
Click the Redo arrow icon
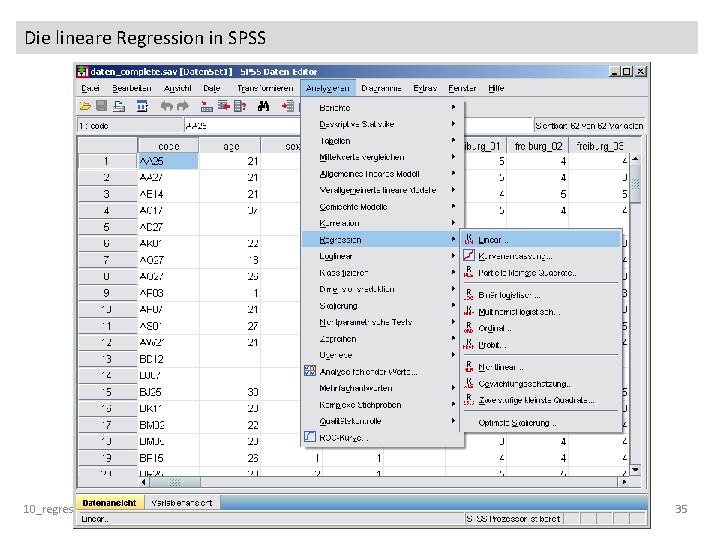pyautogui.click(x=183, y=106)
